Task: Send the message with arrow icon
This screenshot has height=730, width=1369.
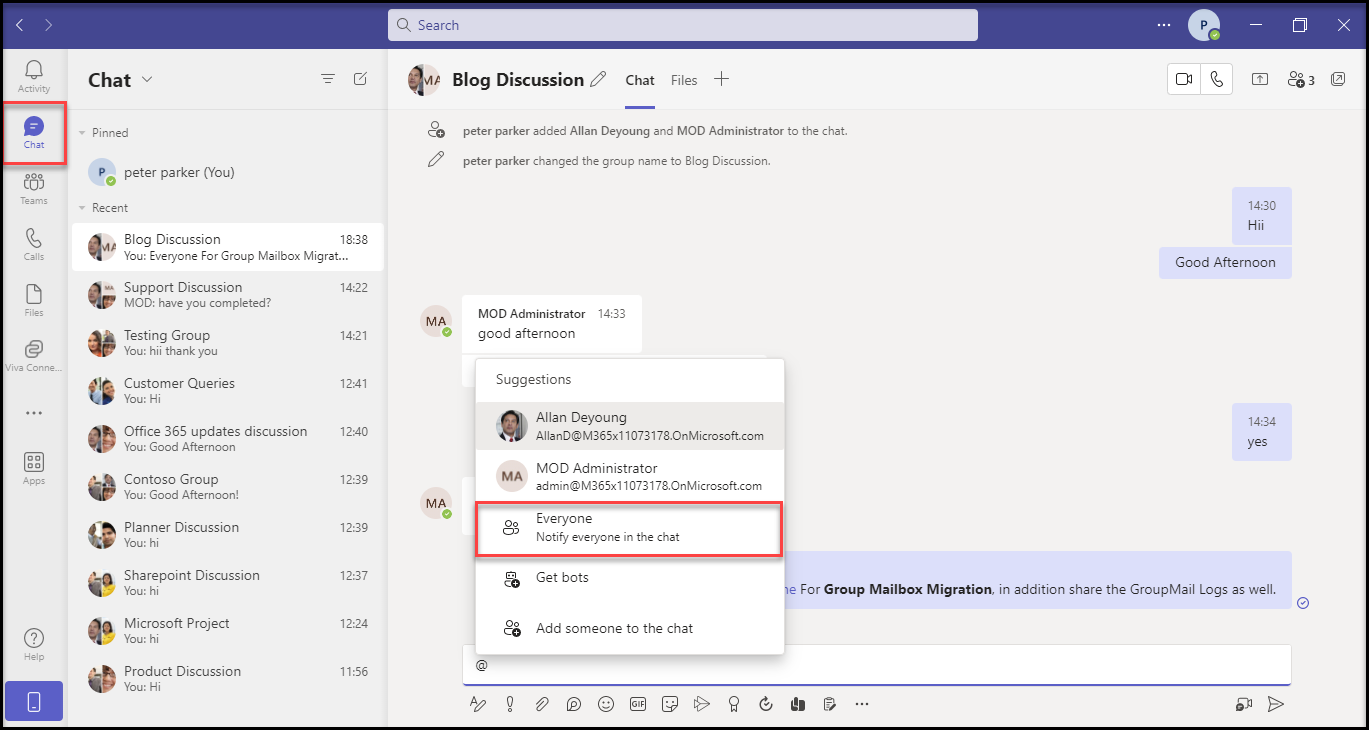Action: (1275, 704)
